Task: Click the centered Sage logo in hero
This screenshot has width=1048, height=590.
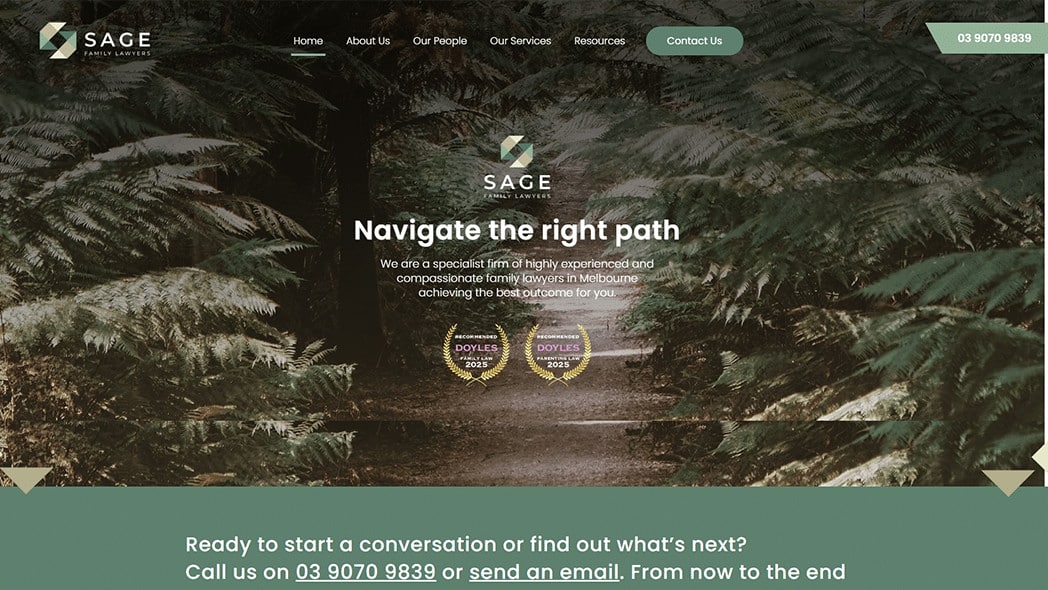Action: pos(517,167)
